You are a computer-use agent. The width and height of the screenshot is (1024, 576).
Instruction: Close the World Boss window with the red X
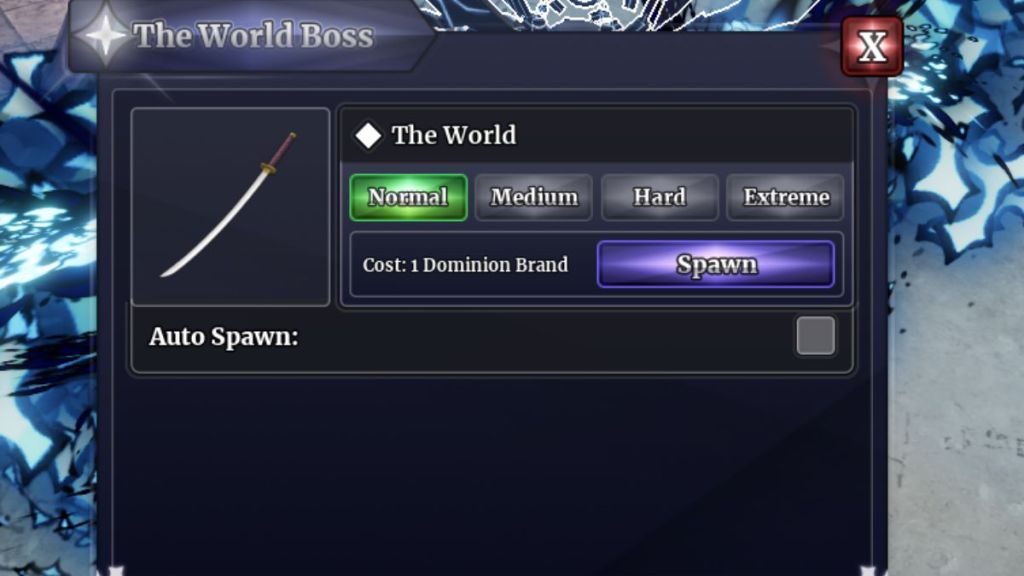tap(872, 46)
